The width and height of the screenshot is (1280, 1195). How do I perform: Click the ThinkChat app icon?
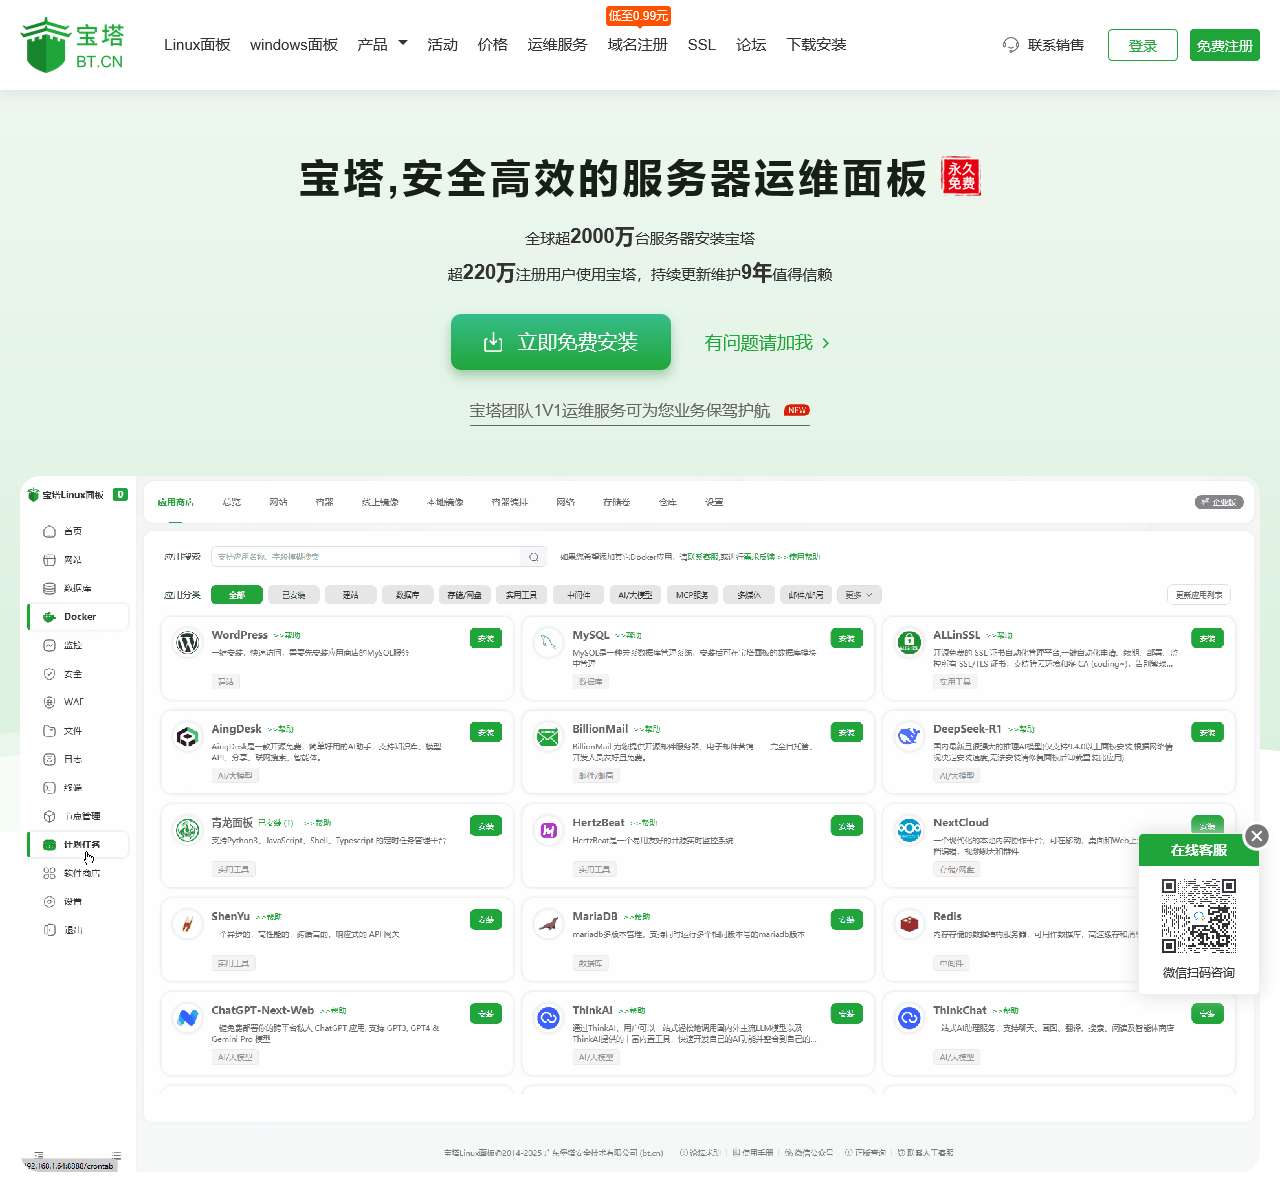pyautogui.click(x=909, y=1018)
